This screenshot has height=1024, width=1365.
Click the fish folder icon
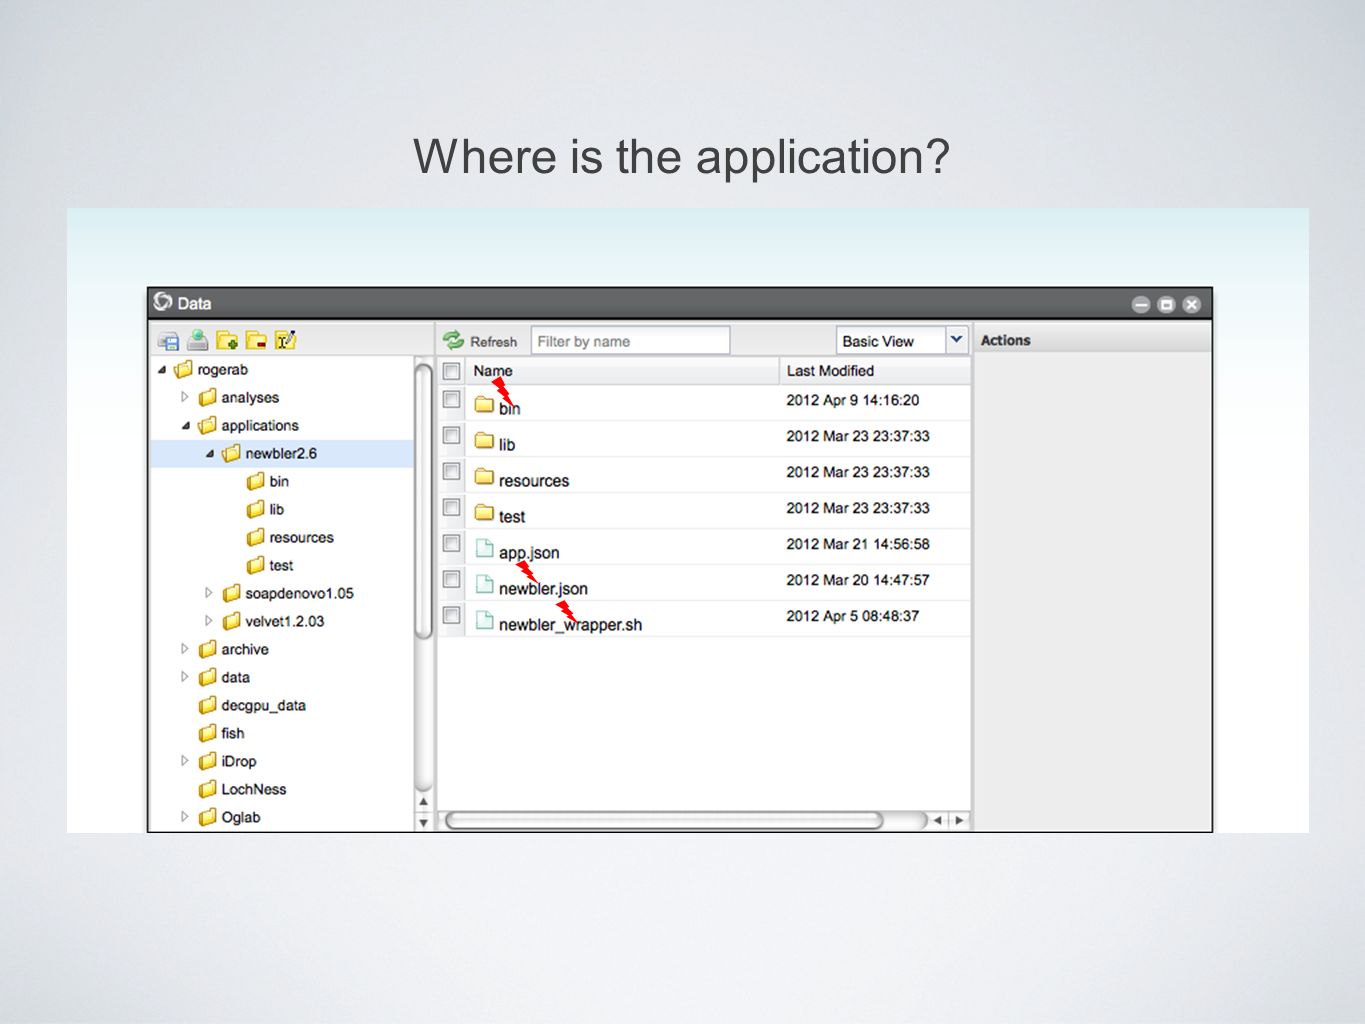[x=207, y=734]
